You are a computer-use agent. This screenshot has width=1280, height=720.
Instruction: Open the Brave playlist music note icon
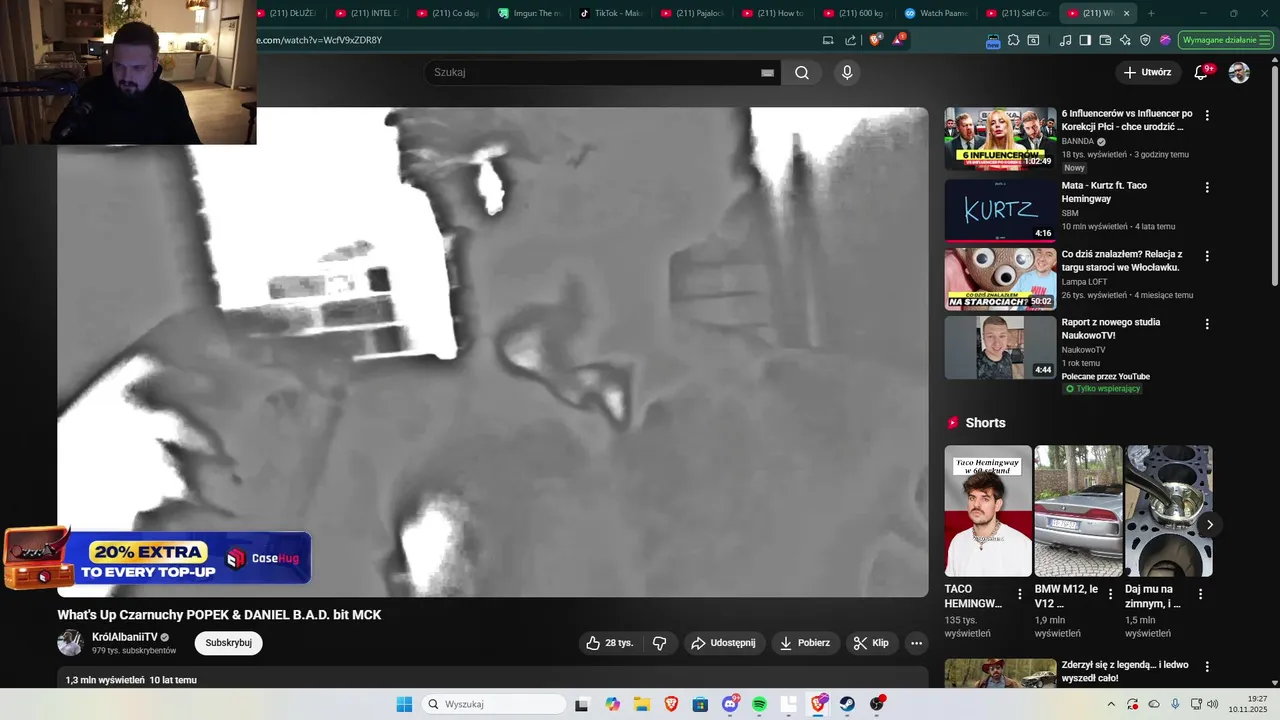[x=1065, y=40]
